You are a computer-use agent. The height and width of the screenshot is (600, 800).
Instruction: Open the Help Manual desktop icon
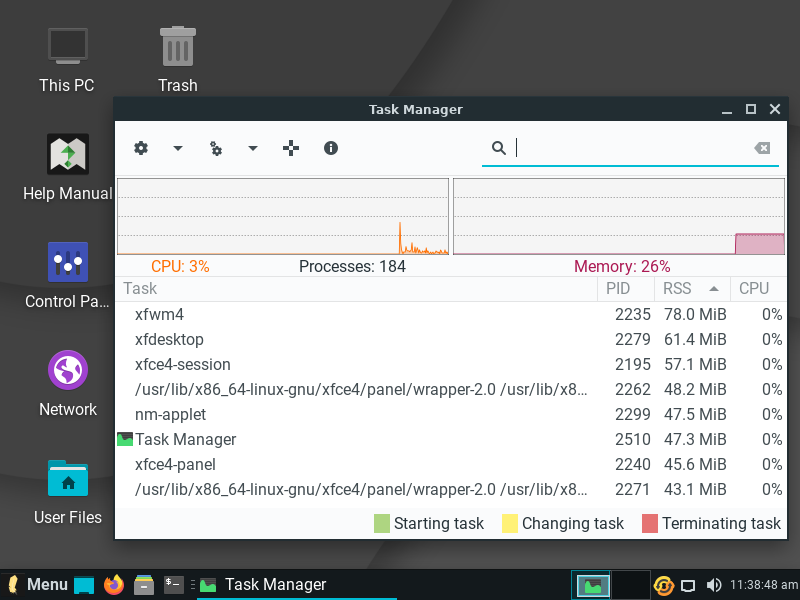[67, 167]
